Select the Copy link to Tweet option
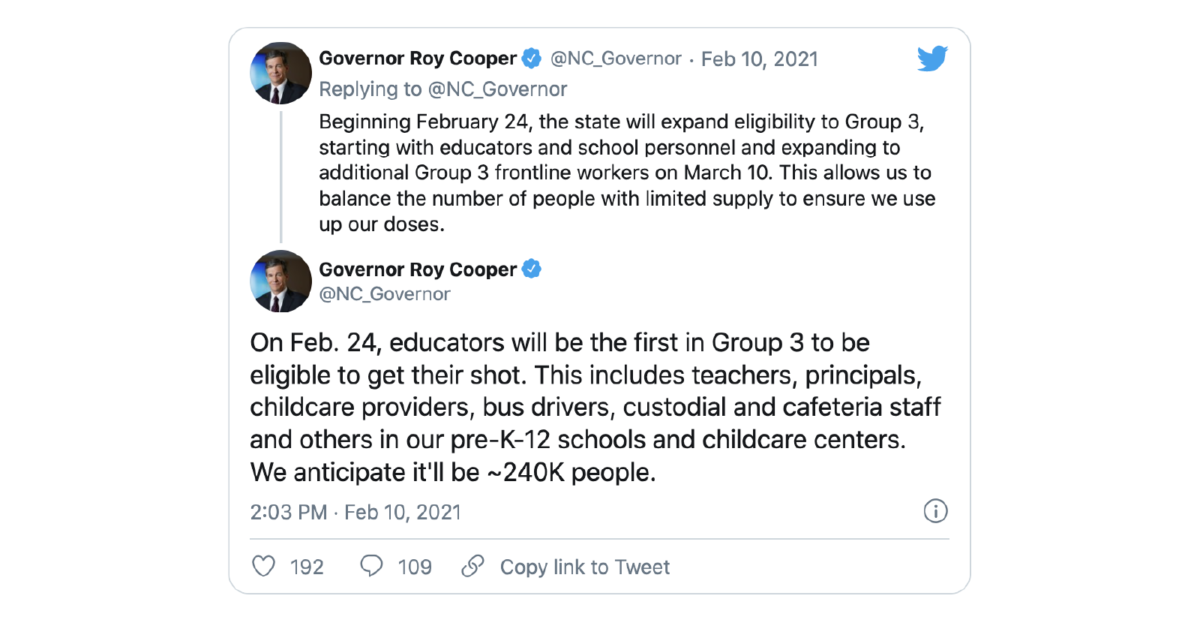This screenshot has width=1200, height=626. pos(584,566)
